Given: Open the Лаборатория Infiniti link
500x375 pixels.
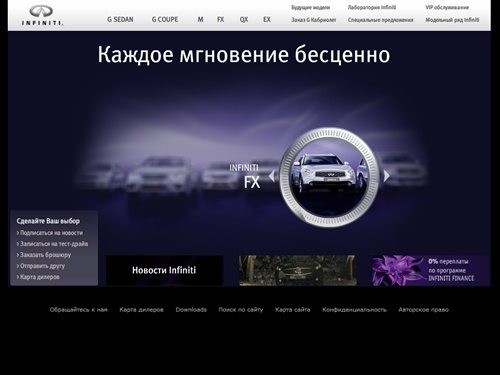Looking at the screenshot, I should coord(372,7).
